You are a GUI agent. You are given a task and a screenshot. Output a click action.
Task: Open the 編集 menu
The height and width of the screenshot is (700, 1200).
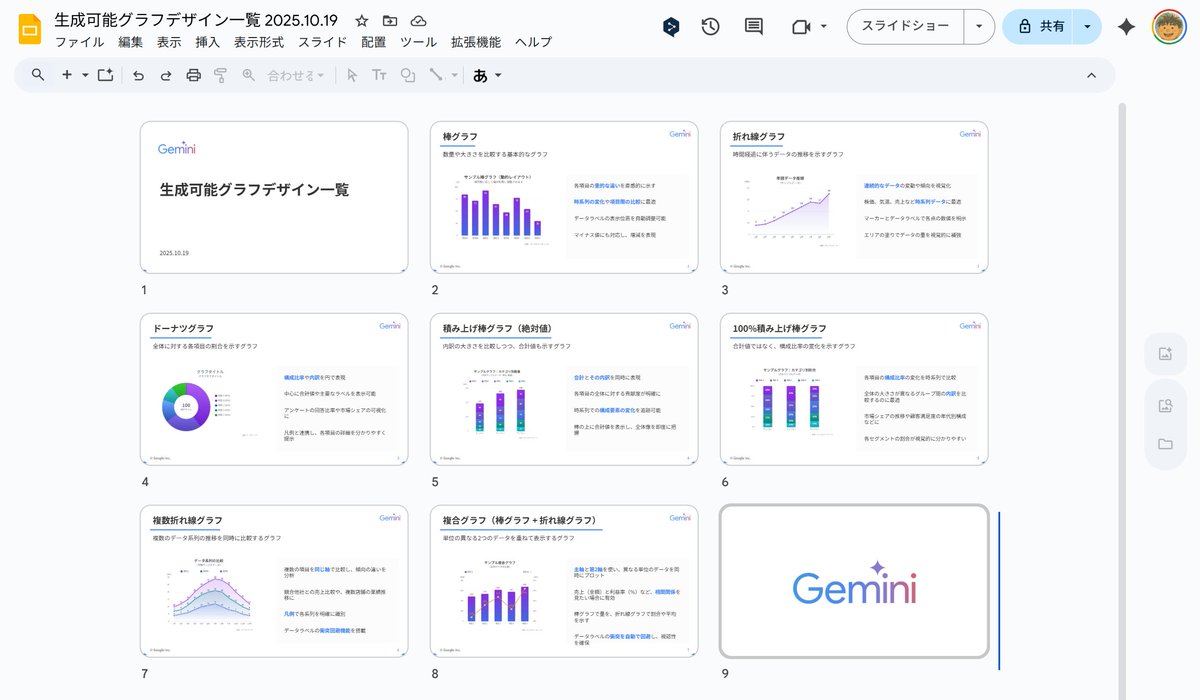point(131,43)
